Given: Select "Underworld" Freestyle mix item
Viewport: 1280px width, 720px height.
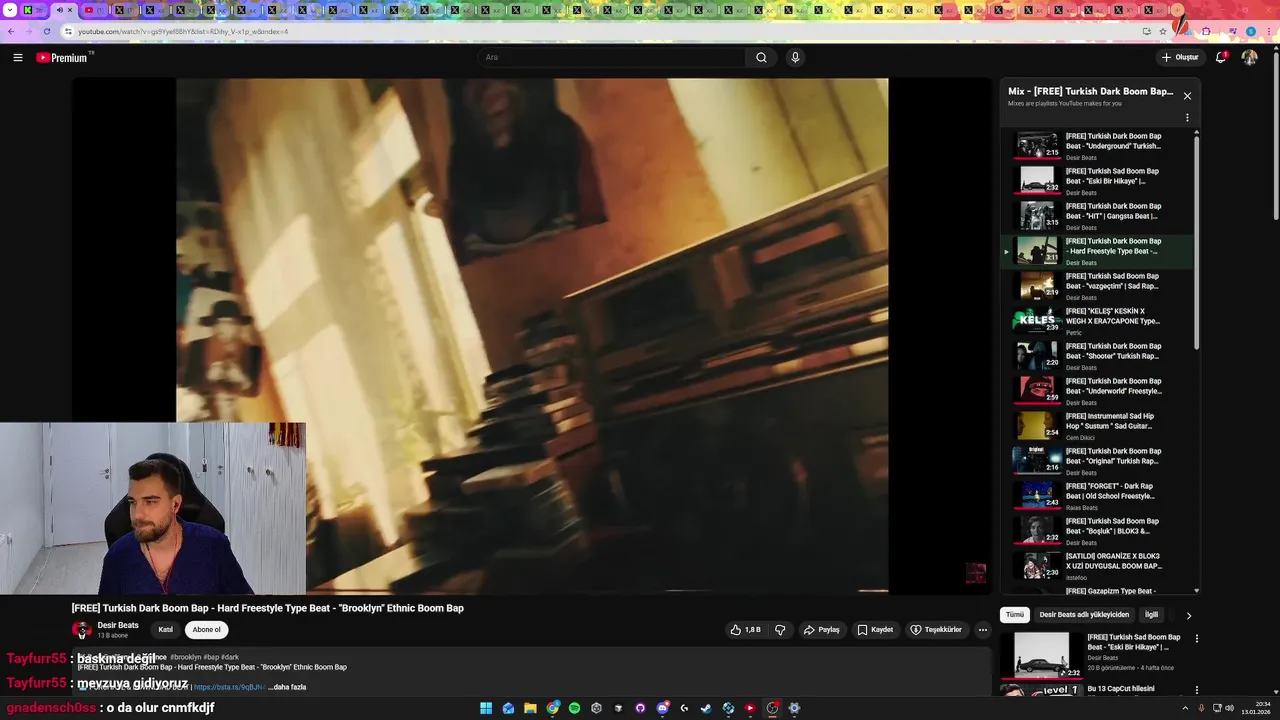Looking at the screenshot, I should click(x=1097, y=390).
